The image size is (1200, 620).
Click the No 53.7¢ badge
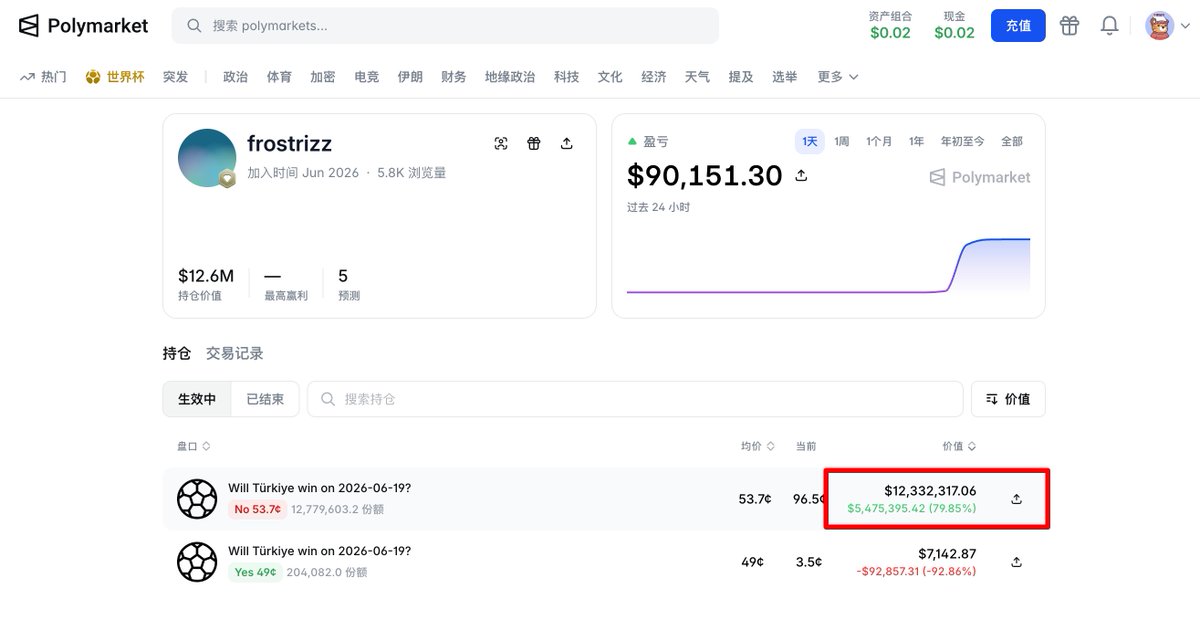[258, 509]
